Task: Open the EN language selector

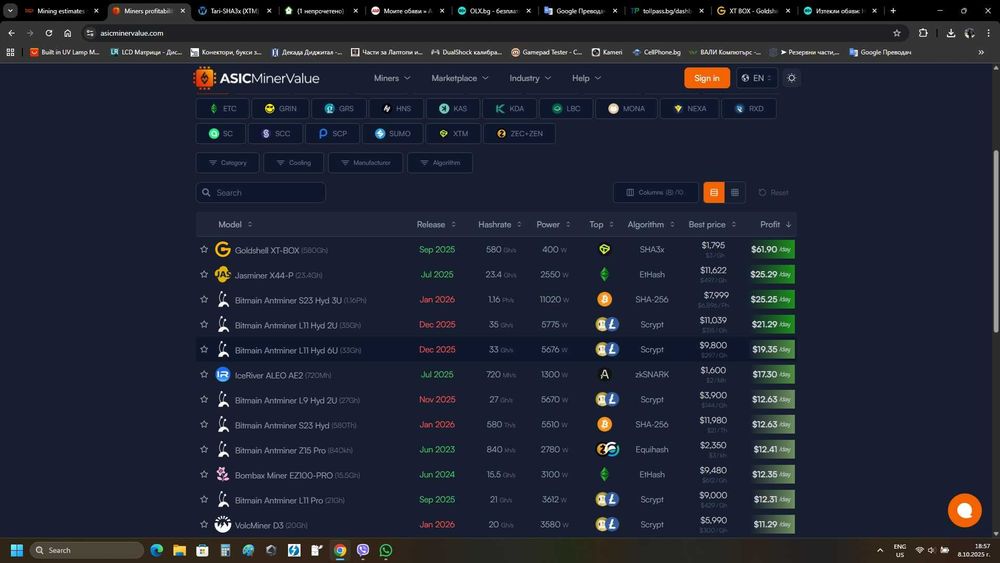Action: pyautogui.click(x=757, y=78)
